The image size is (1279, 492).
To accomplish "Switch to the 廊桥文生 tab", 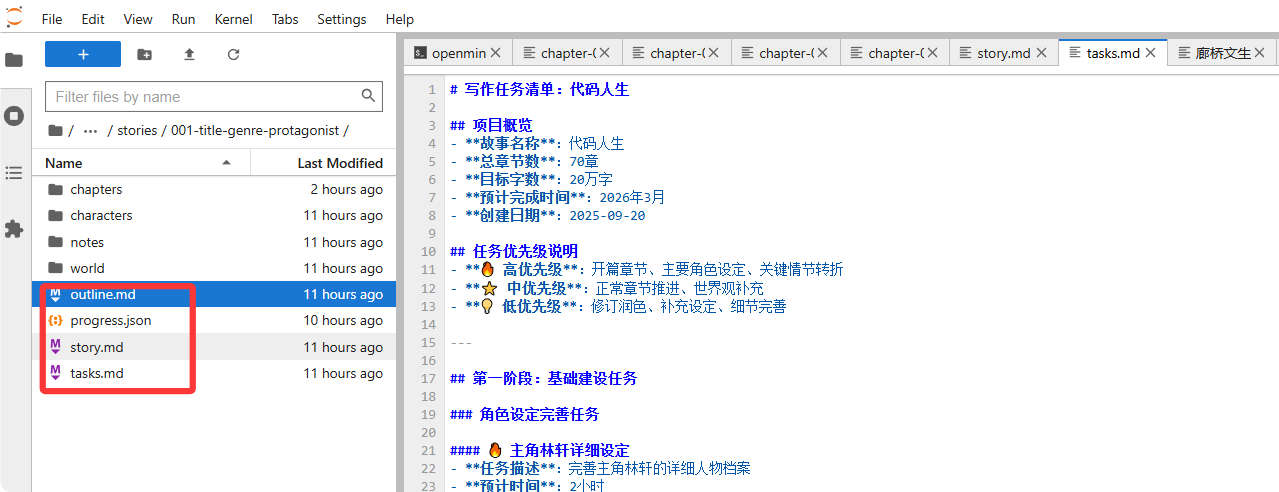I will [1222, 53].
